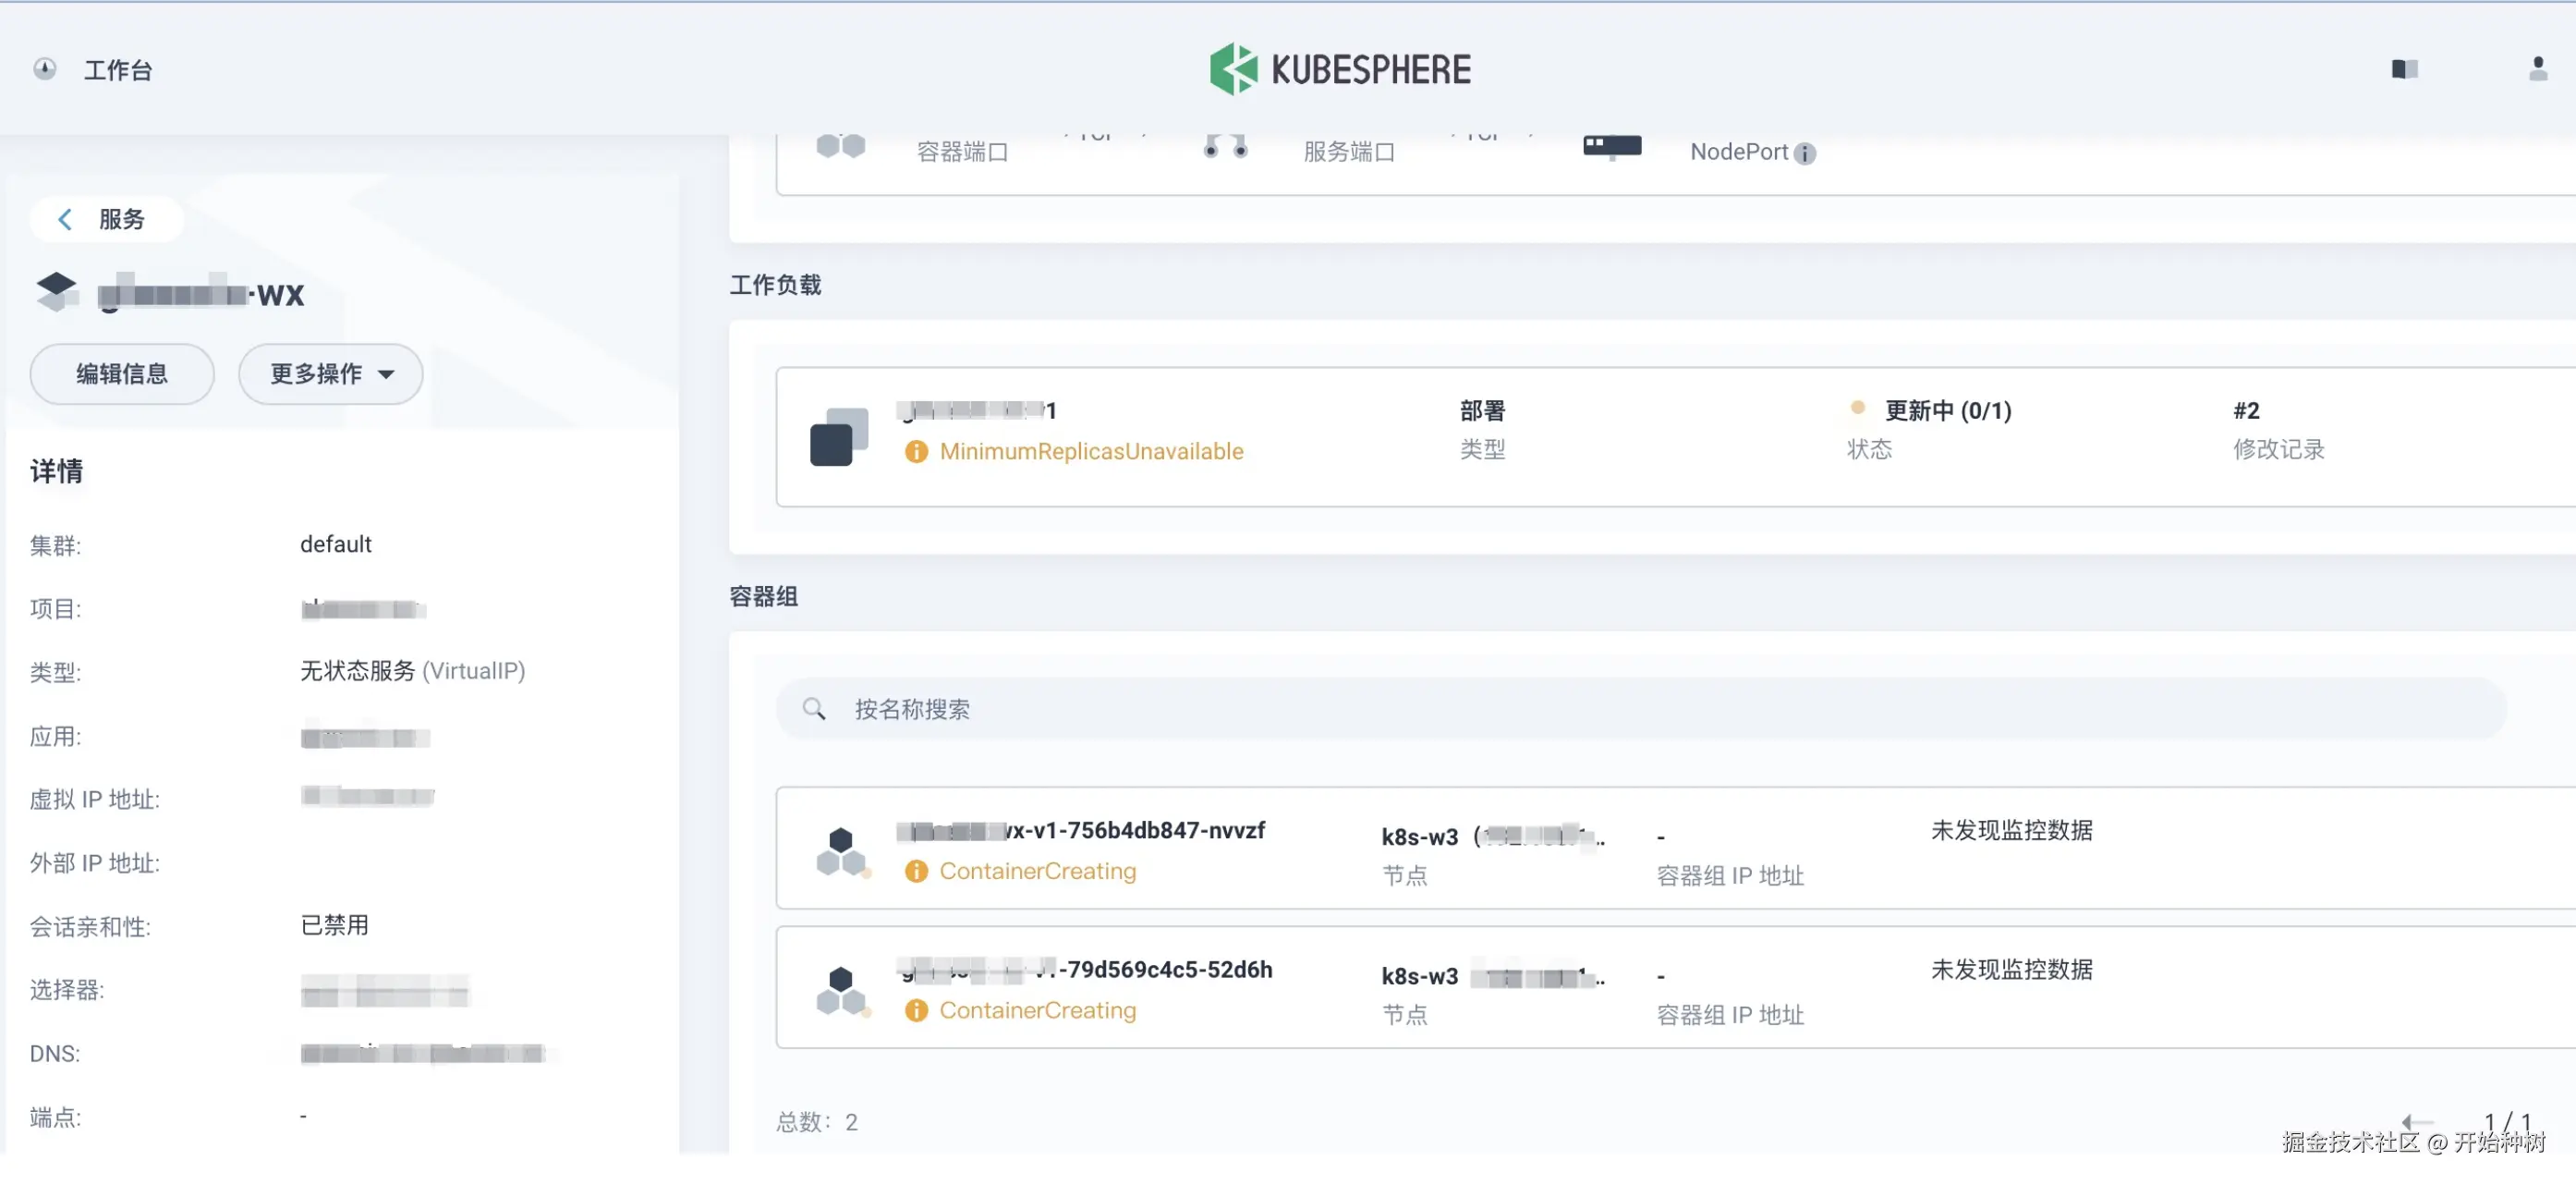The height and width of the screenshot is (1185, 2576).
Task: Open pod ending in 79d569c4c5-52d6h
Action: tap(1164, 969)
